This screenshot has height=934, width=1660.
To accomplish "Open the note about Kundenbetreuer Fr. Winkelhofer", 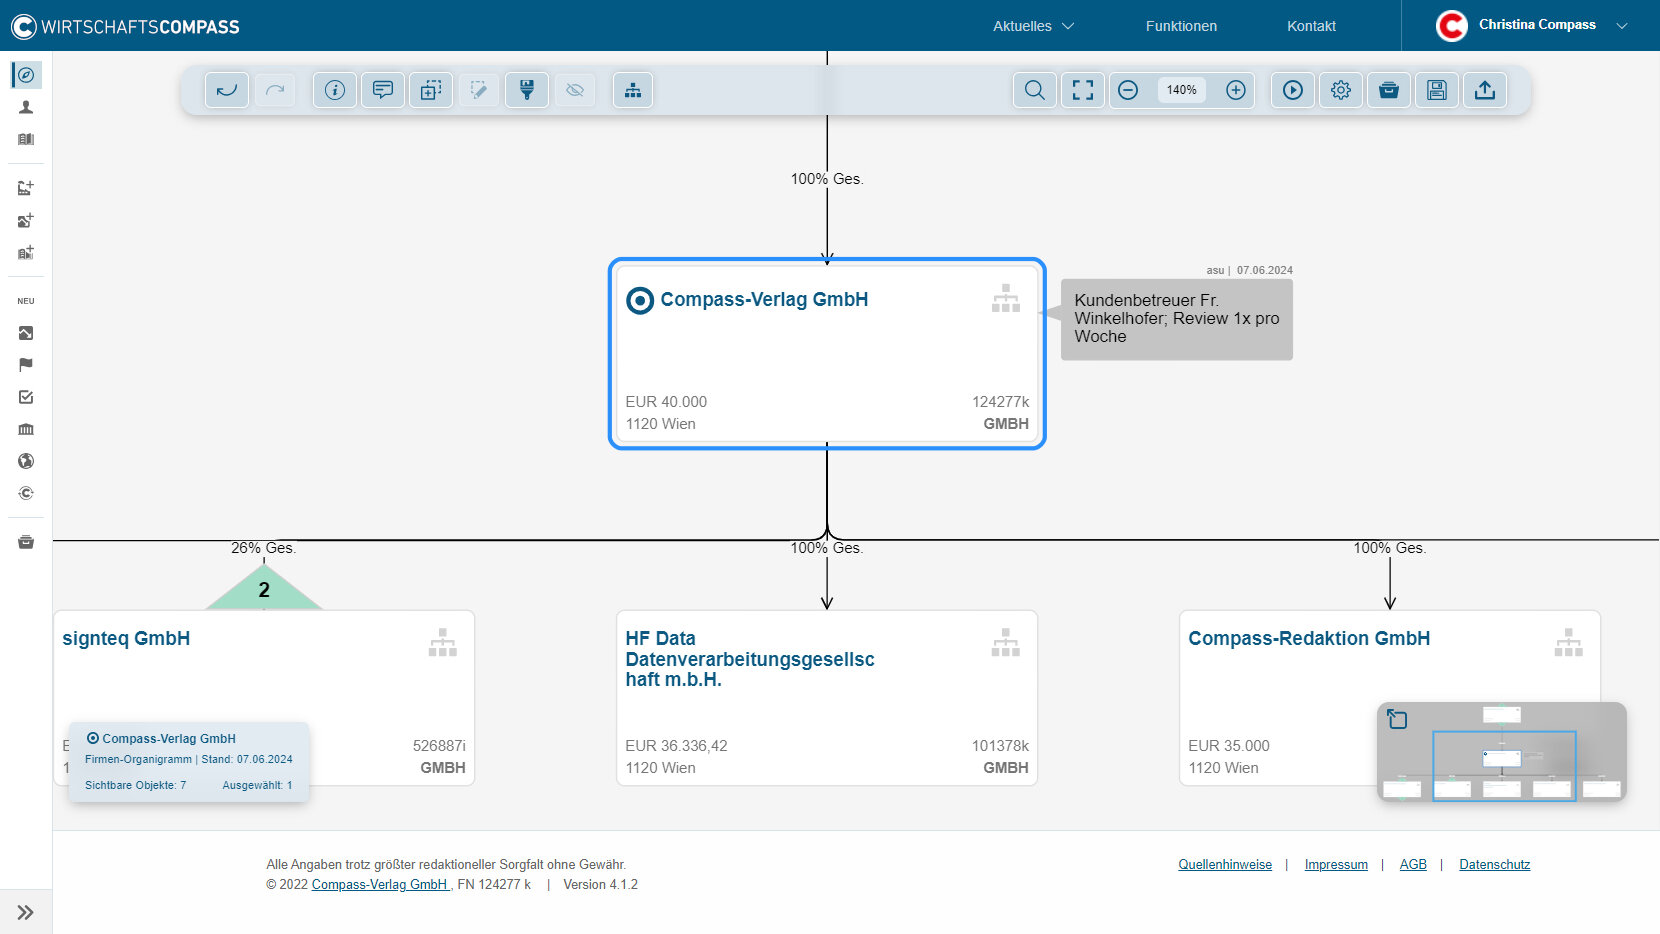I will click(1176, 319).
